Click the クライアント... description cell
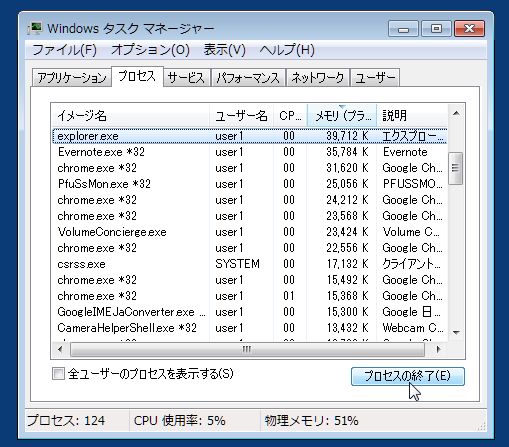The height and width of the screenshot is (447, 509). (412, 264)
